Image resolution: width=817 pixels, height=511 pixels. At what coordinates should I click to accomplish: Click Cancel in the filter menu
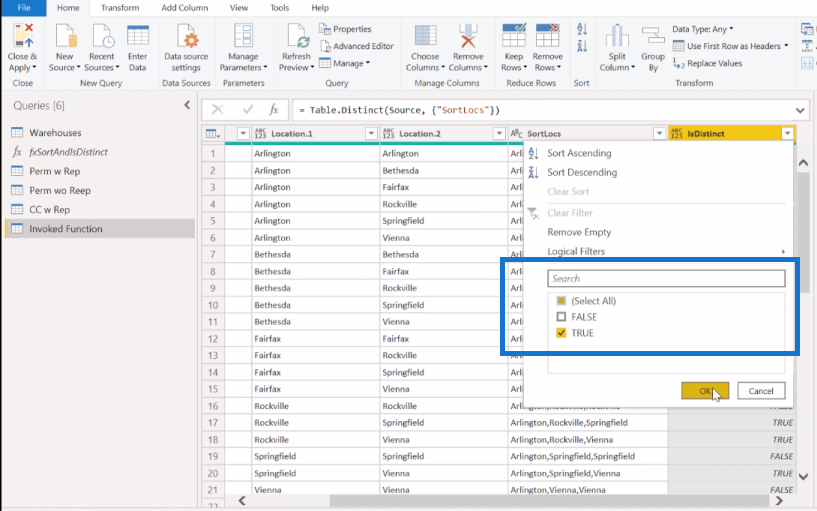761,391
